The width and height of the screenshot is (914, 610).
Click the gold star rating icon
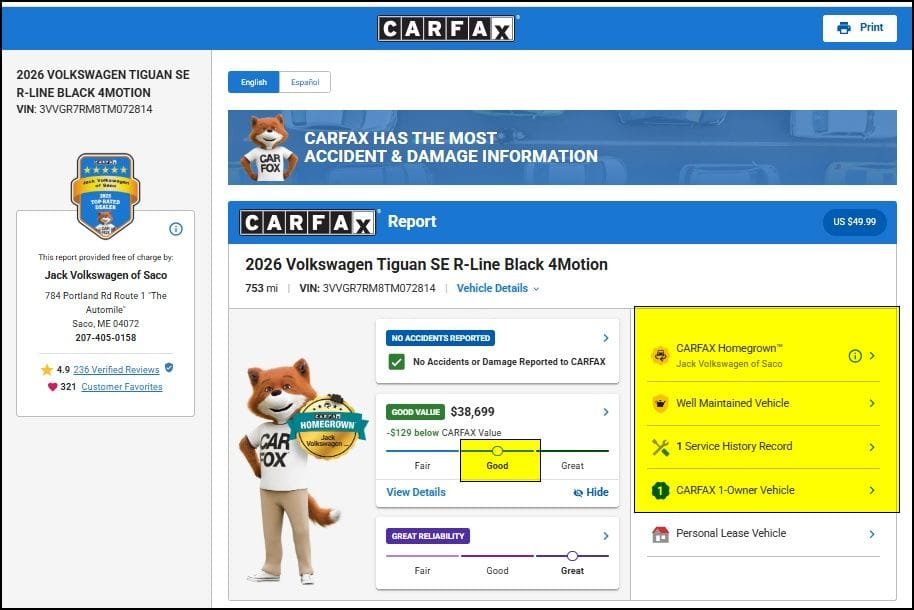(47, 370)
